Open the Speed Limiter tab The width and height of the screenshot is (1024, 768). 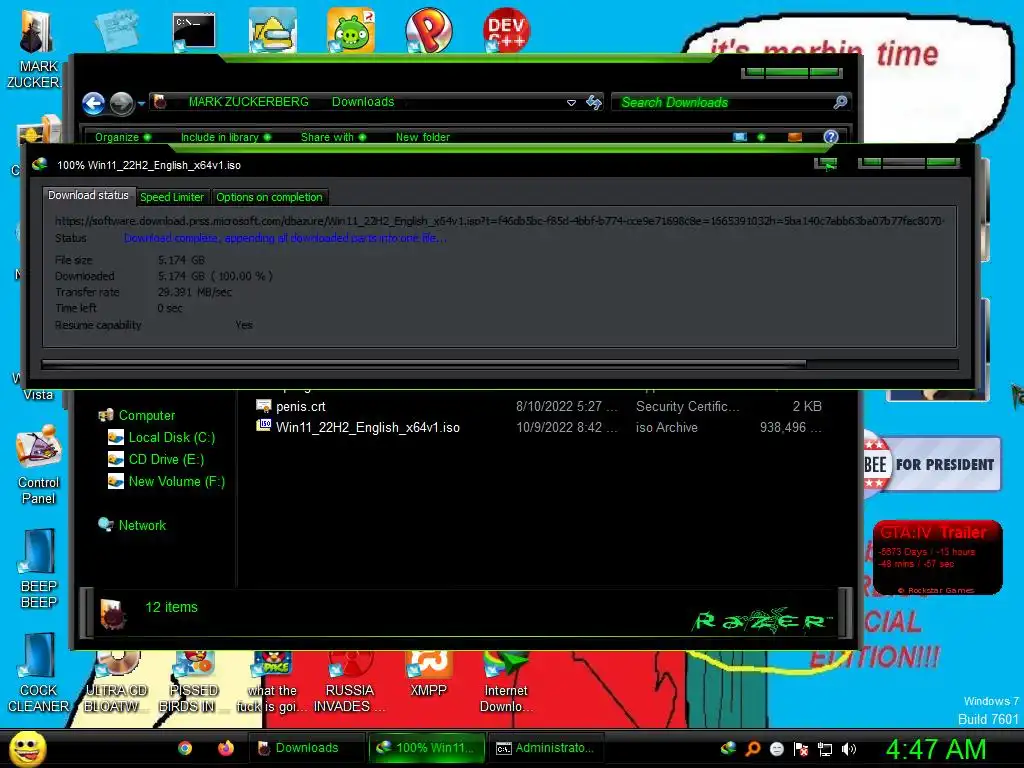(172, 197)
